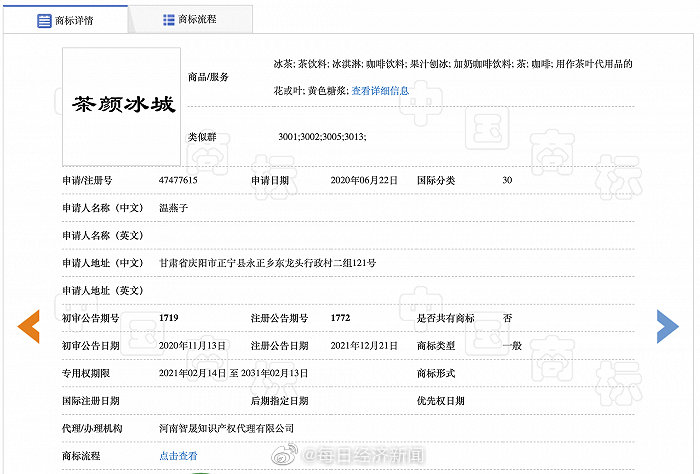Select registration announcement date 2021年12月21日
This screenshot has width=700, height=474.
[x=364, y=345]
